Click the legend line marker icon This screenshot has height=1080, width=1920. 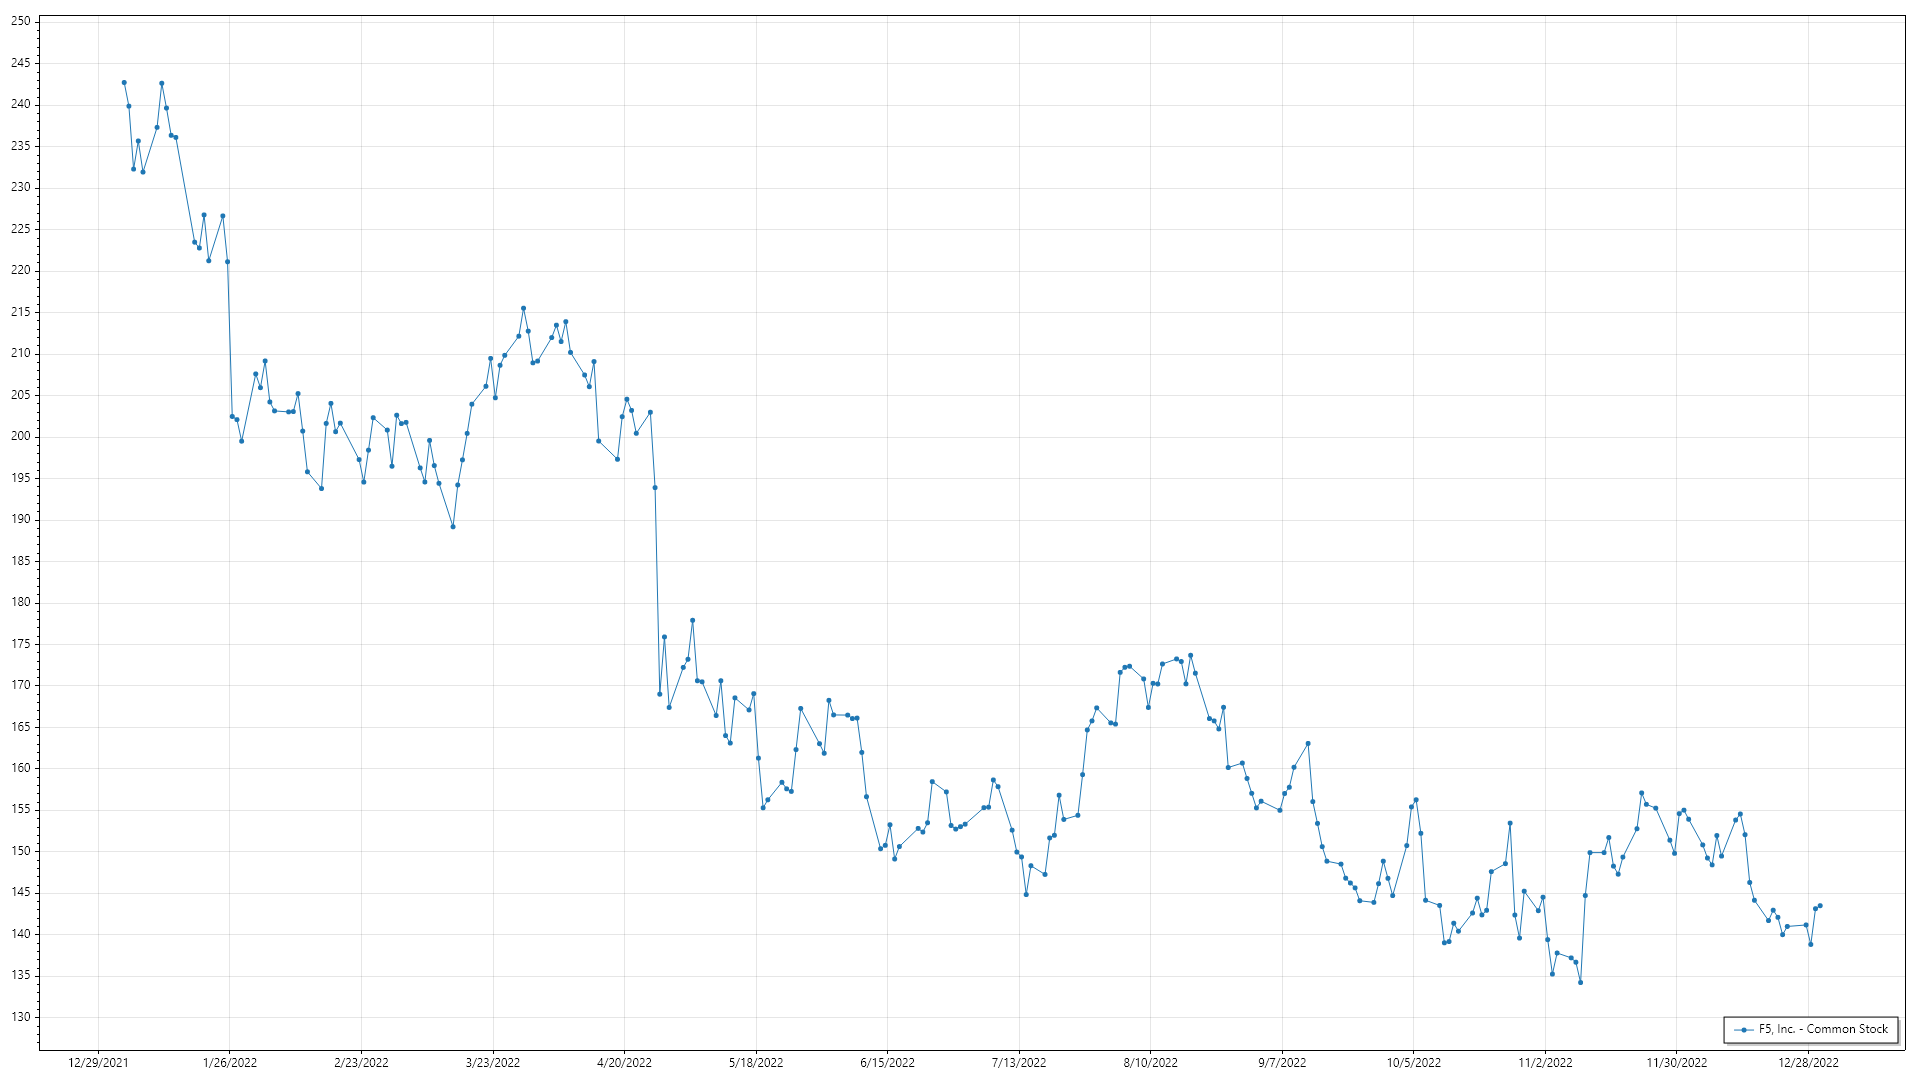point(1744,1030)
